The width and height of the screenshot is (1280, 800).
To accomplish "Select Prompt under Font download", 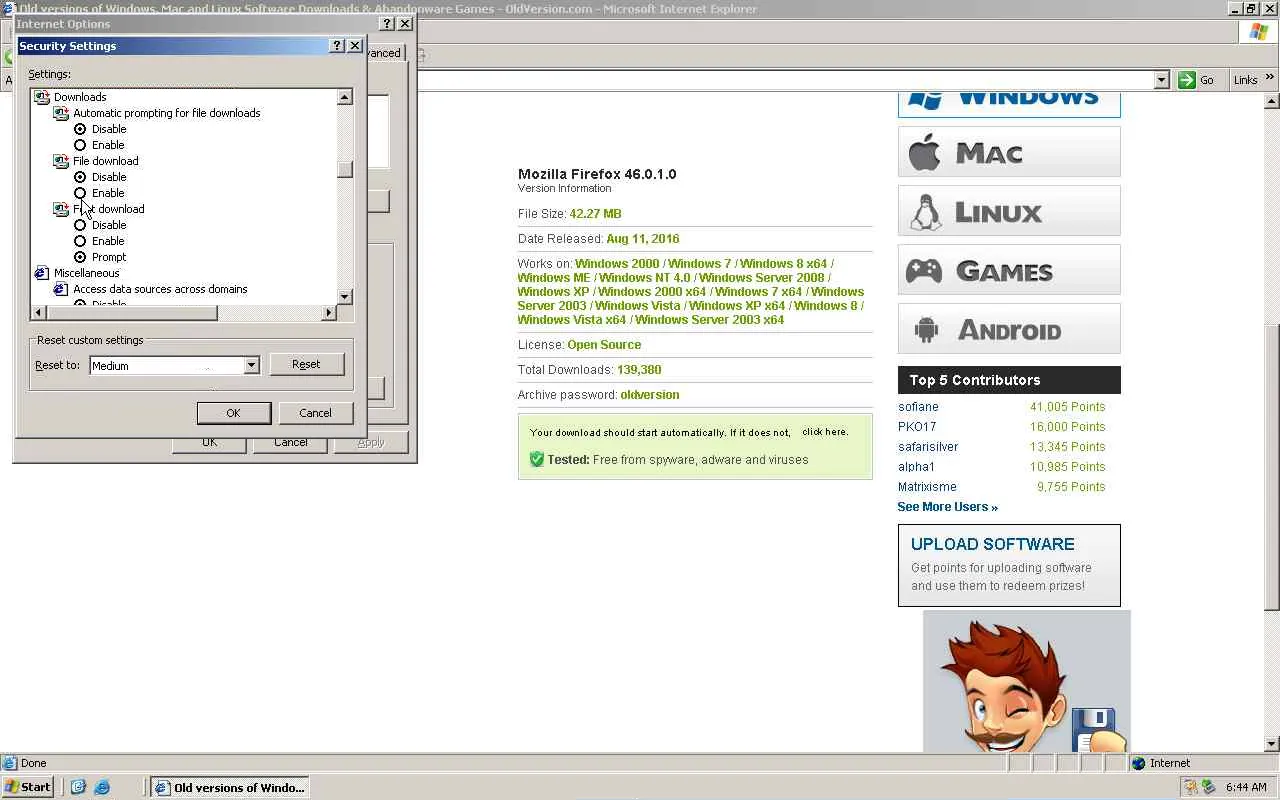I will 80,257.
